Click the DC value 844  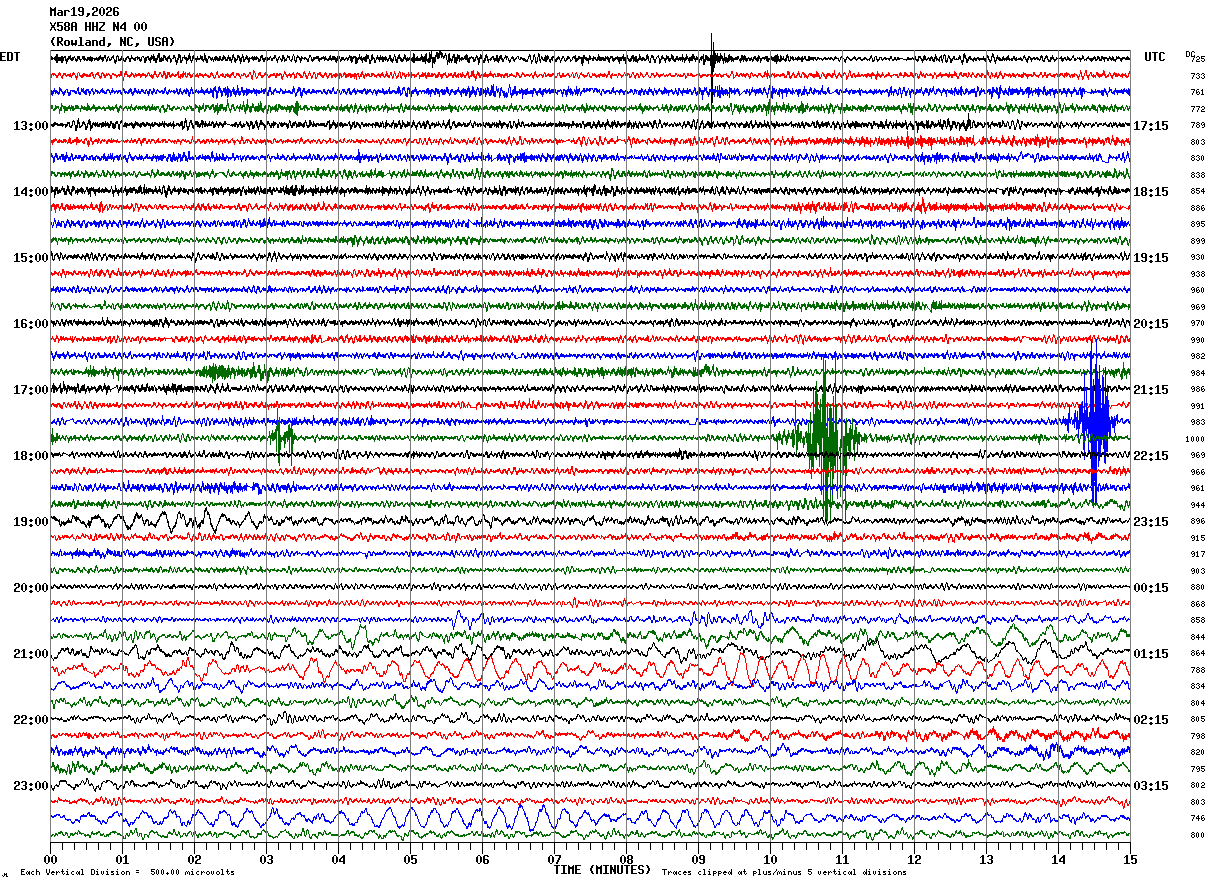pyautogui.click(x=1198, y=637)
